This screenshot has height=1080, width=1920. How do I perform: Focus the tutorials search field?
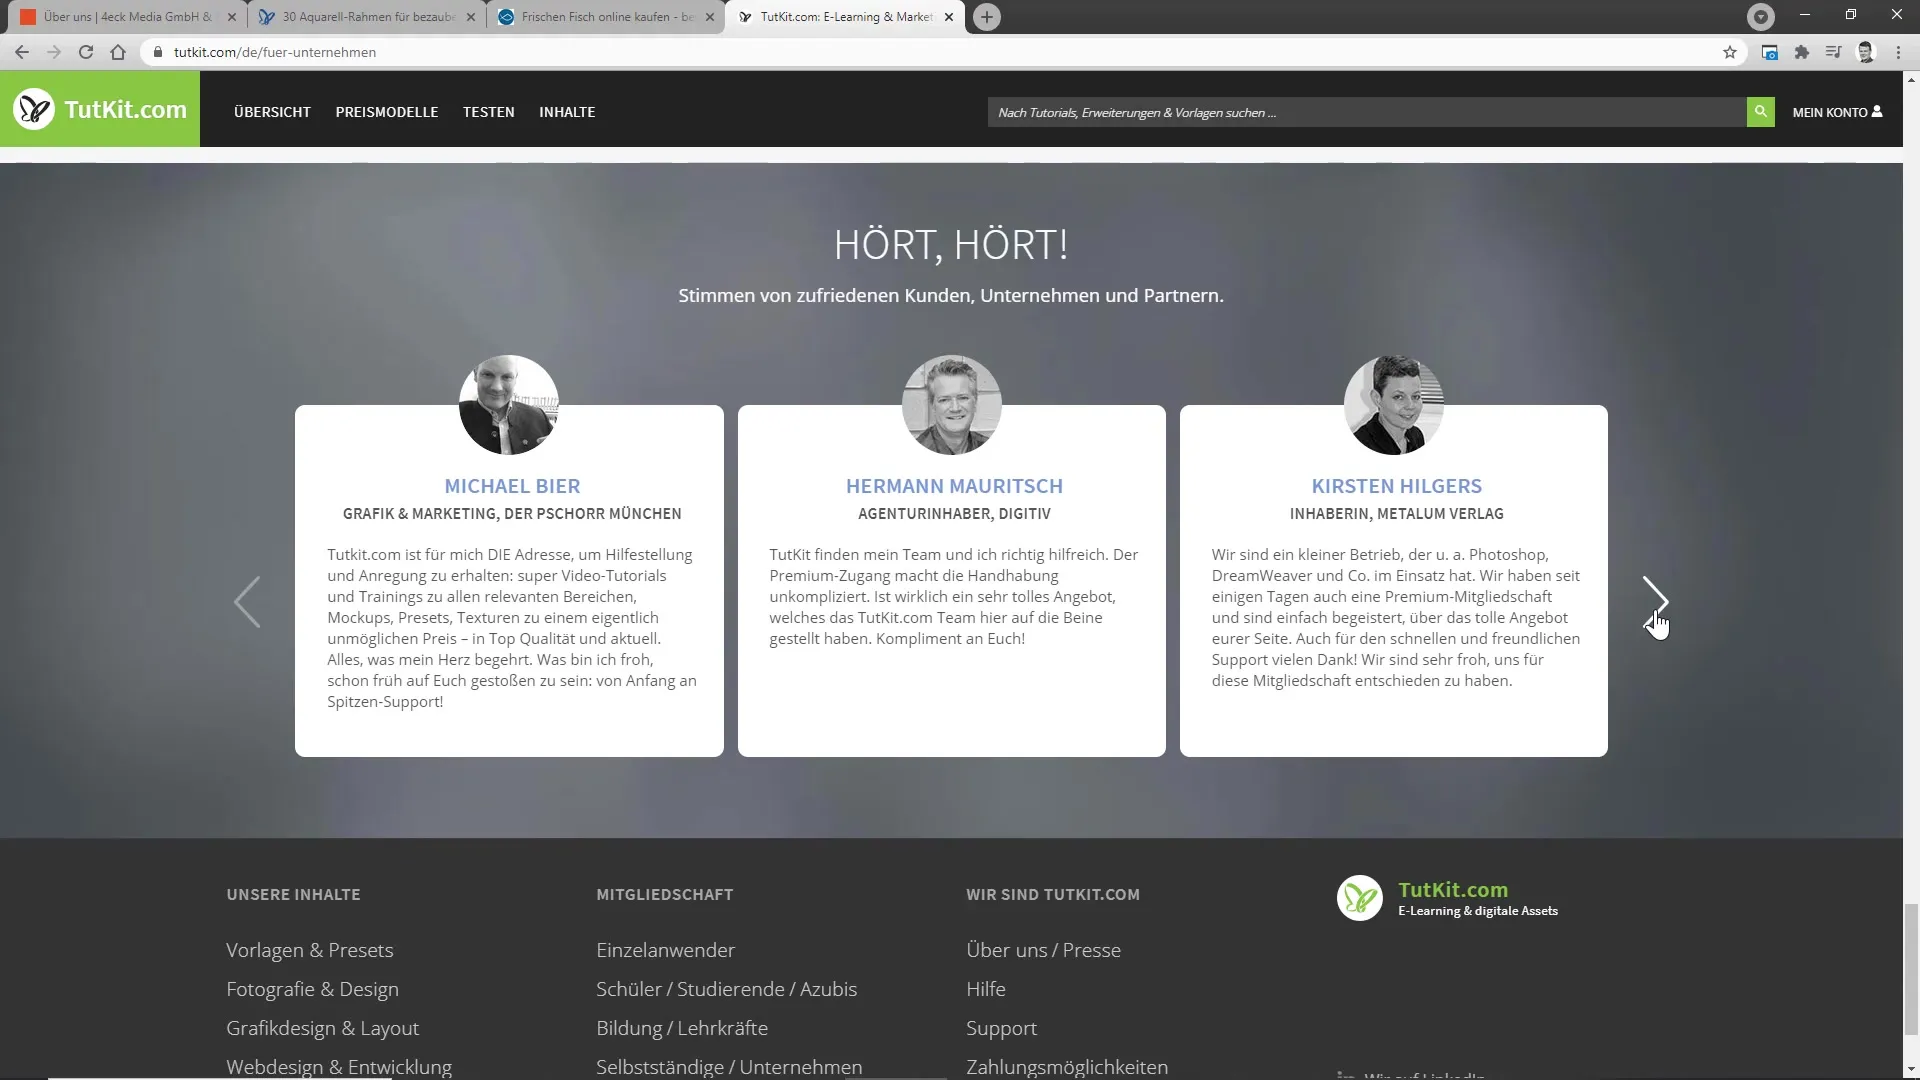(x=1366, y=112)
